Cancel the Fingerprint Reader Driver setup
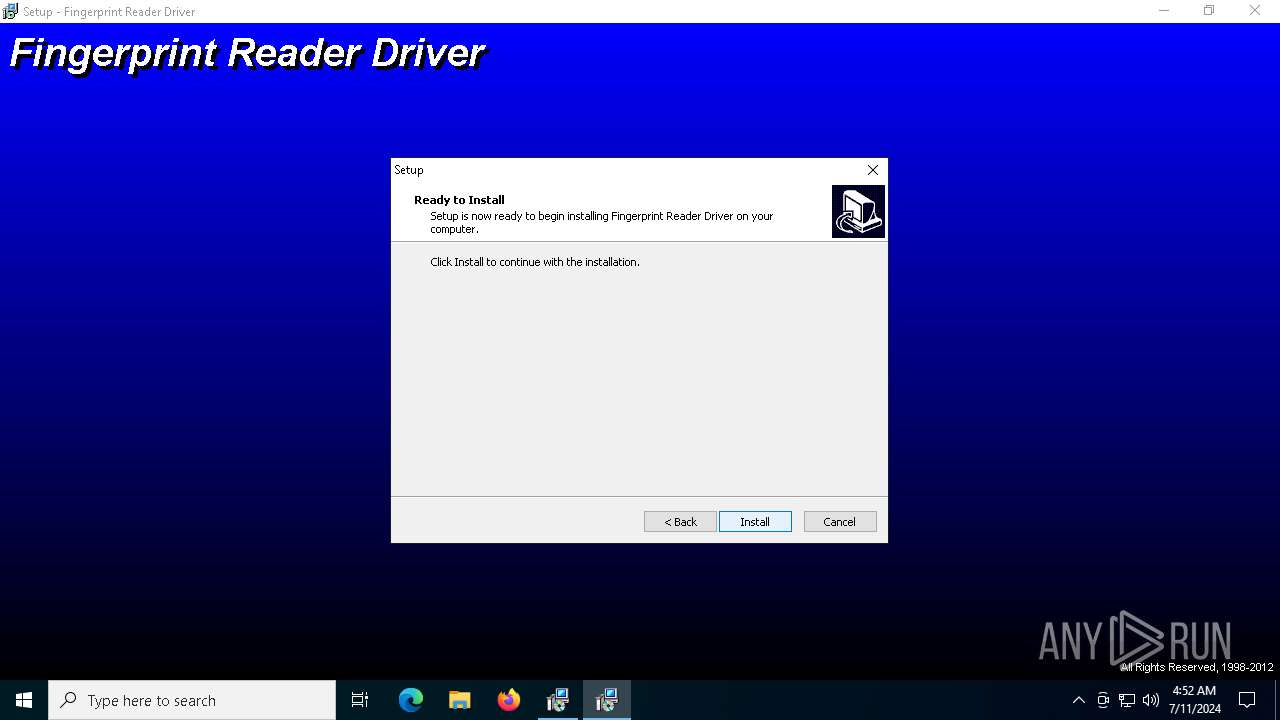The image size is (1280, 720). click(x=840, y=522)
